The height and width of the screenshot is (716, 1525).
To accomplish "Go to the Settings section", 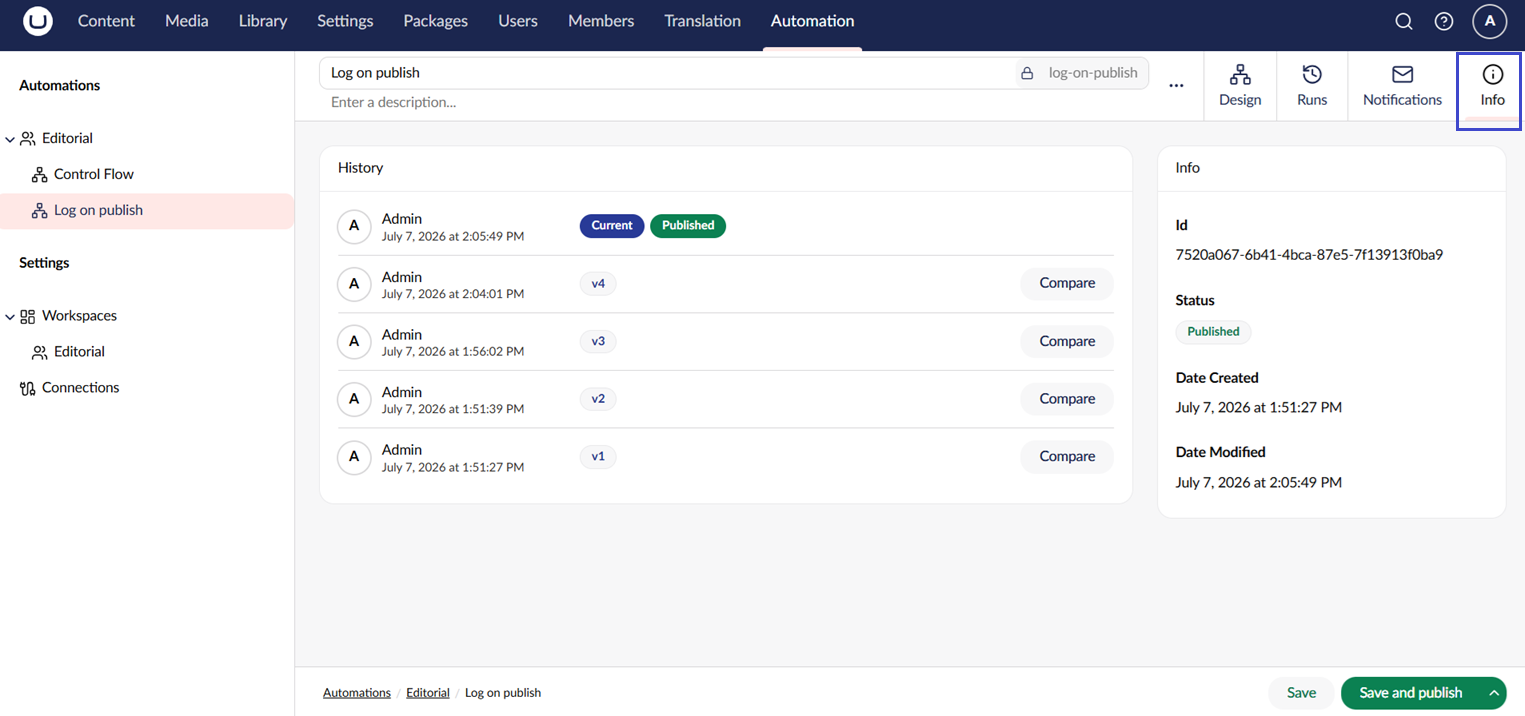I will tap(345, 21).
